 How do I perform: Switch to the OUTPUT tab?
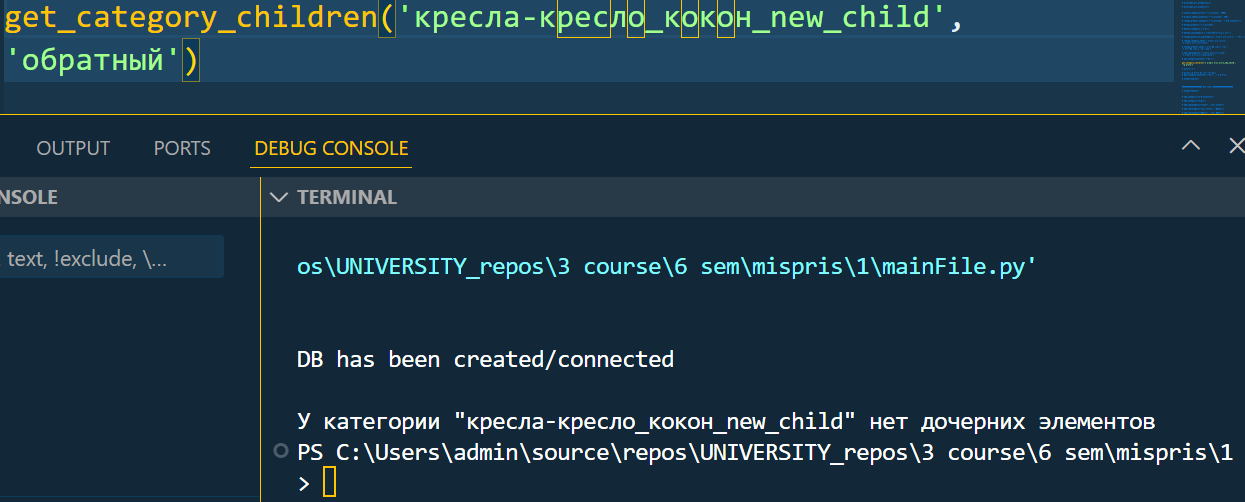tap(73, 148)
